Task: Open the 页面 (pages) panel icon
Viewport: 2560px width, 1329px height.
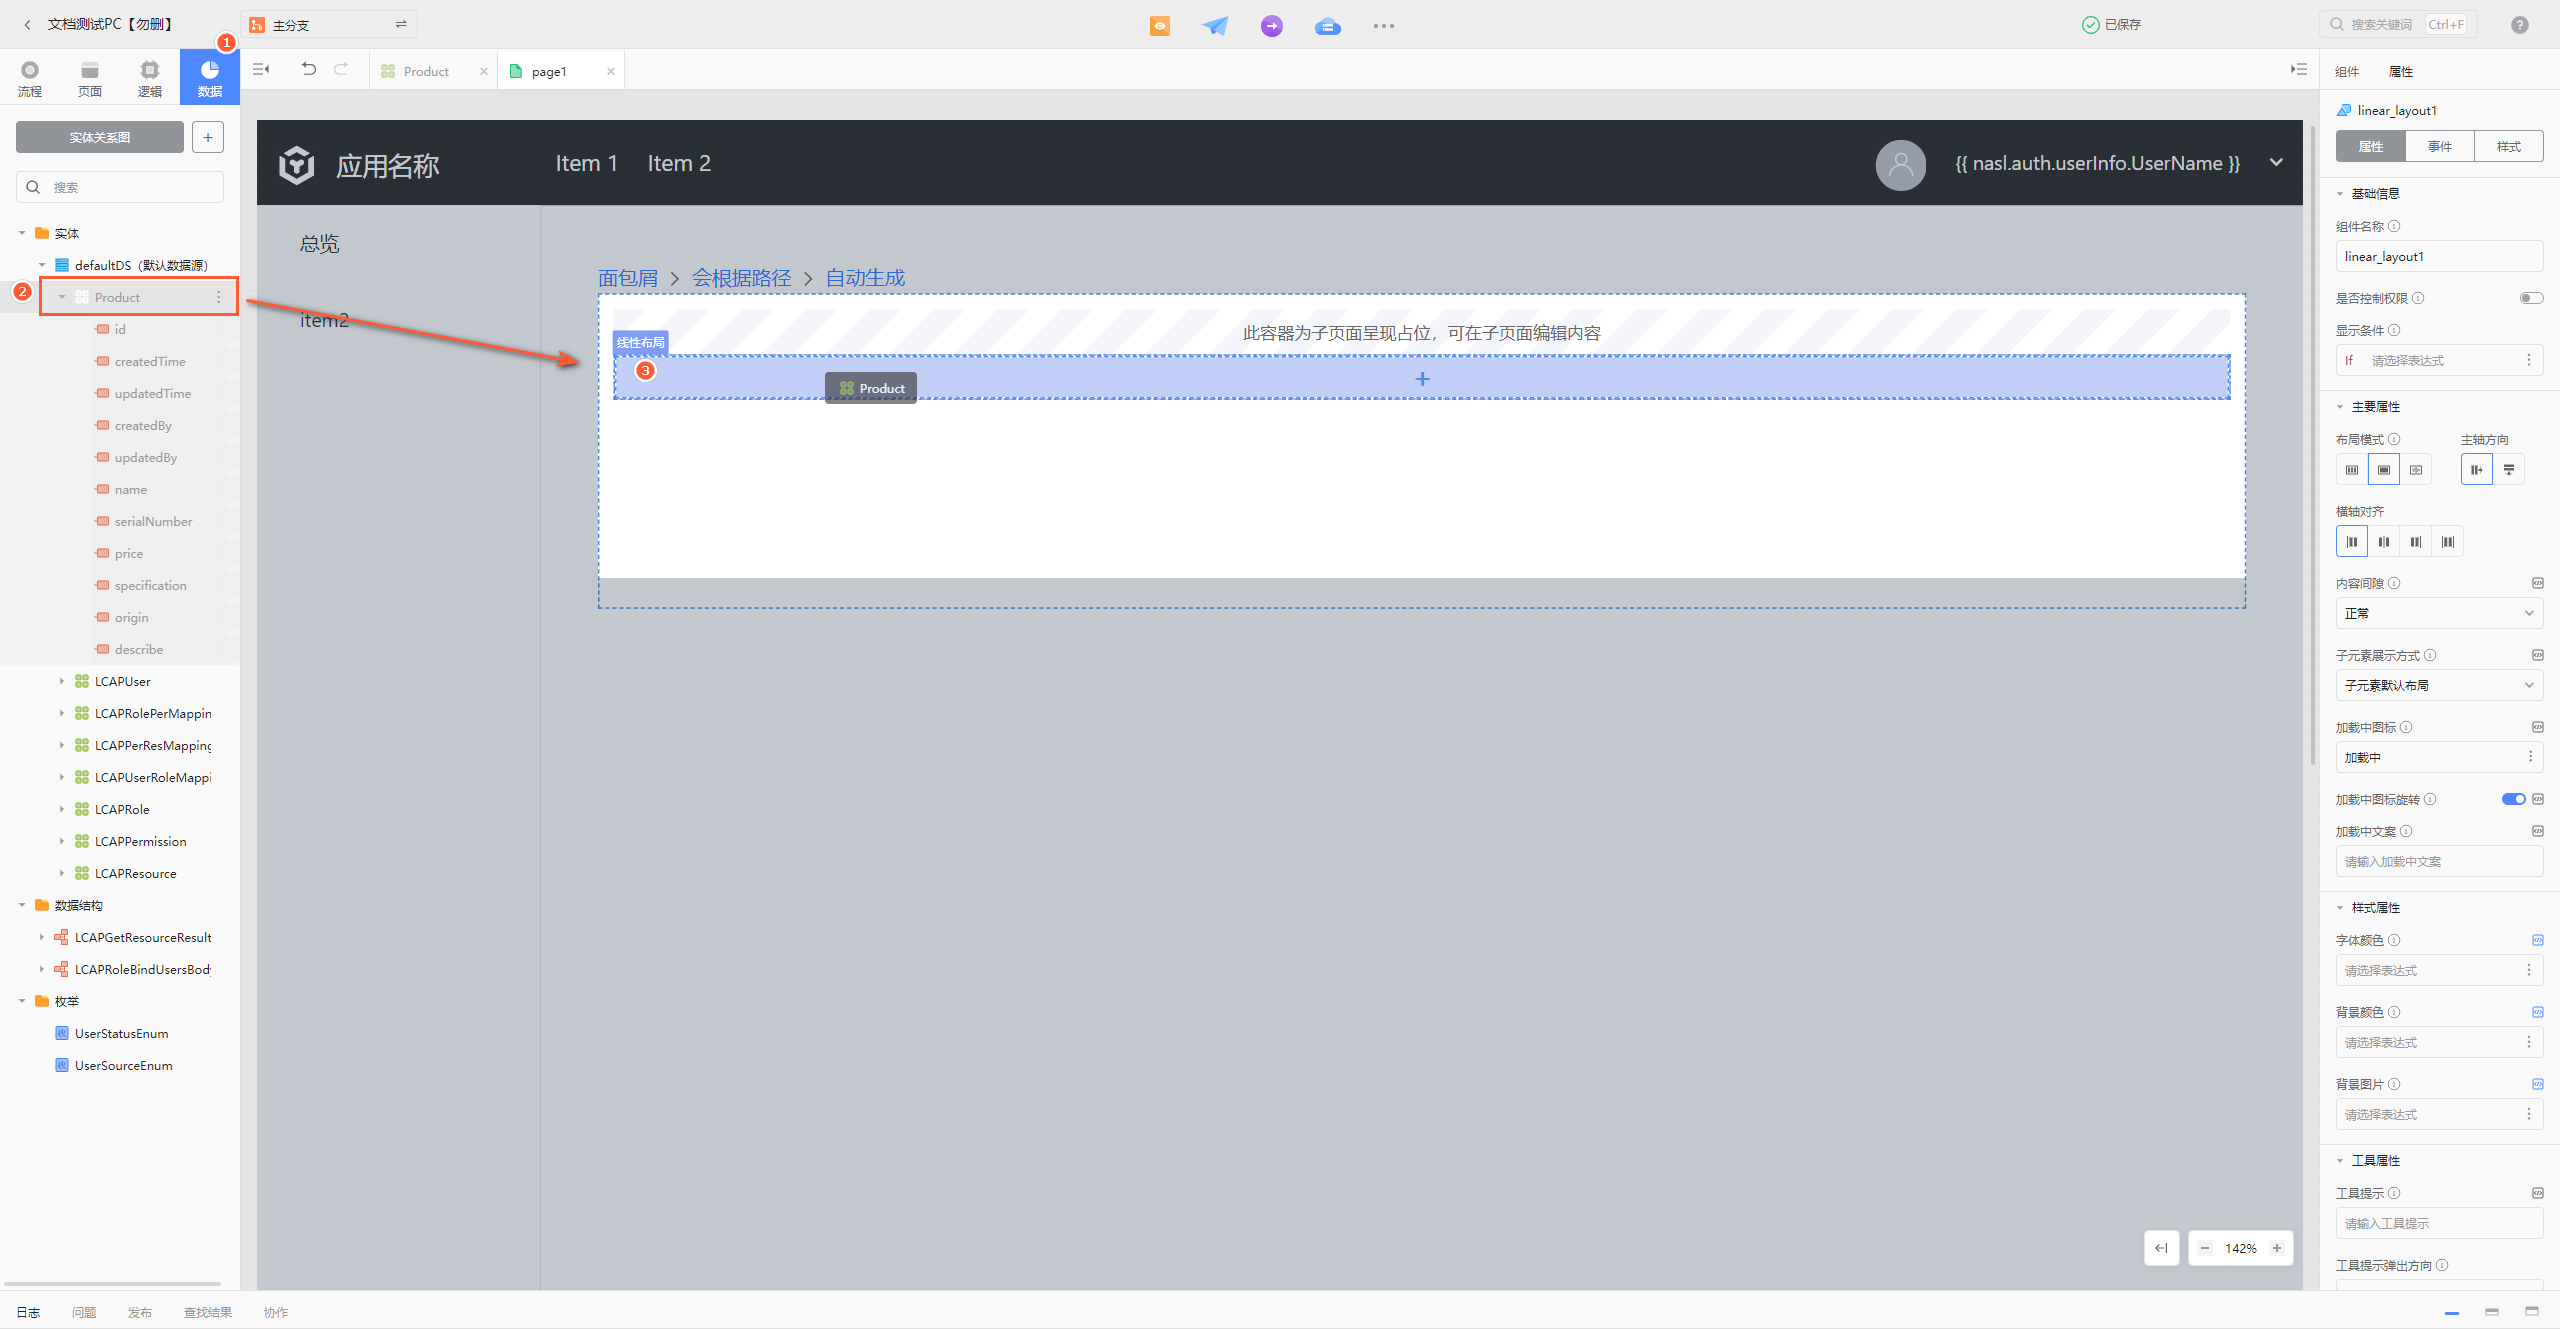Action: pos(90,77)
